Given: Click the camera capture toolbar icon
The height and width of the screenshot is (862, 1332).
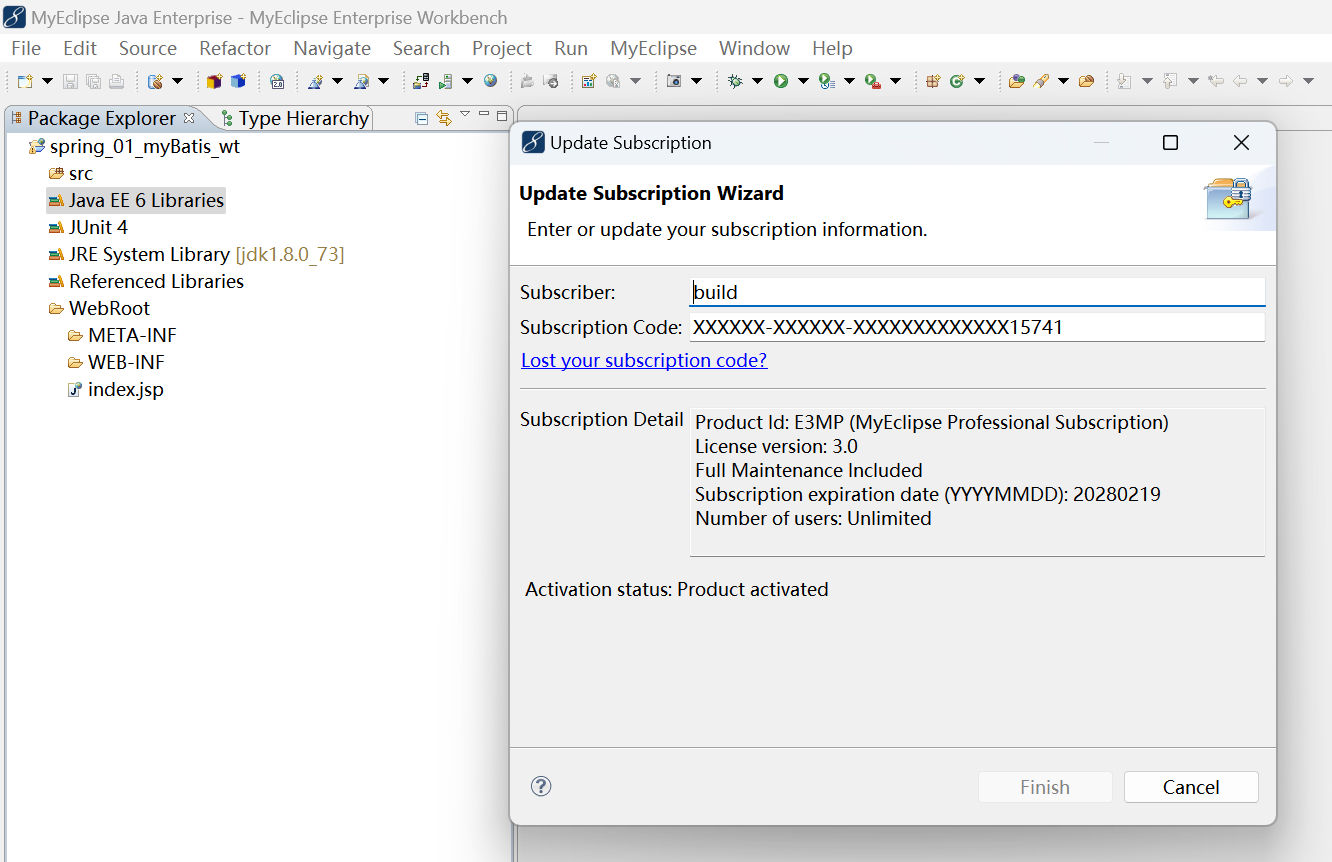Looking at the screenshot, I should (x=674, y=81).
